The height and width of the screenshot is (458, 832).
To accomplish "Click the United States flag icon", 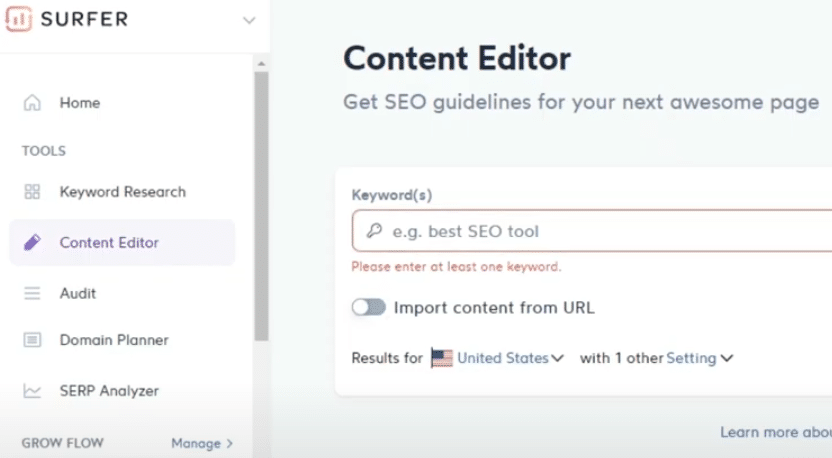I will pyautogui.click(x=441, y=358).
